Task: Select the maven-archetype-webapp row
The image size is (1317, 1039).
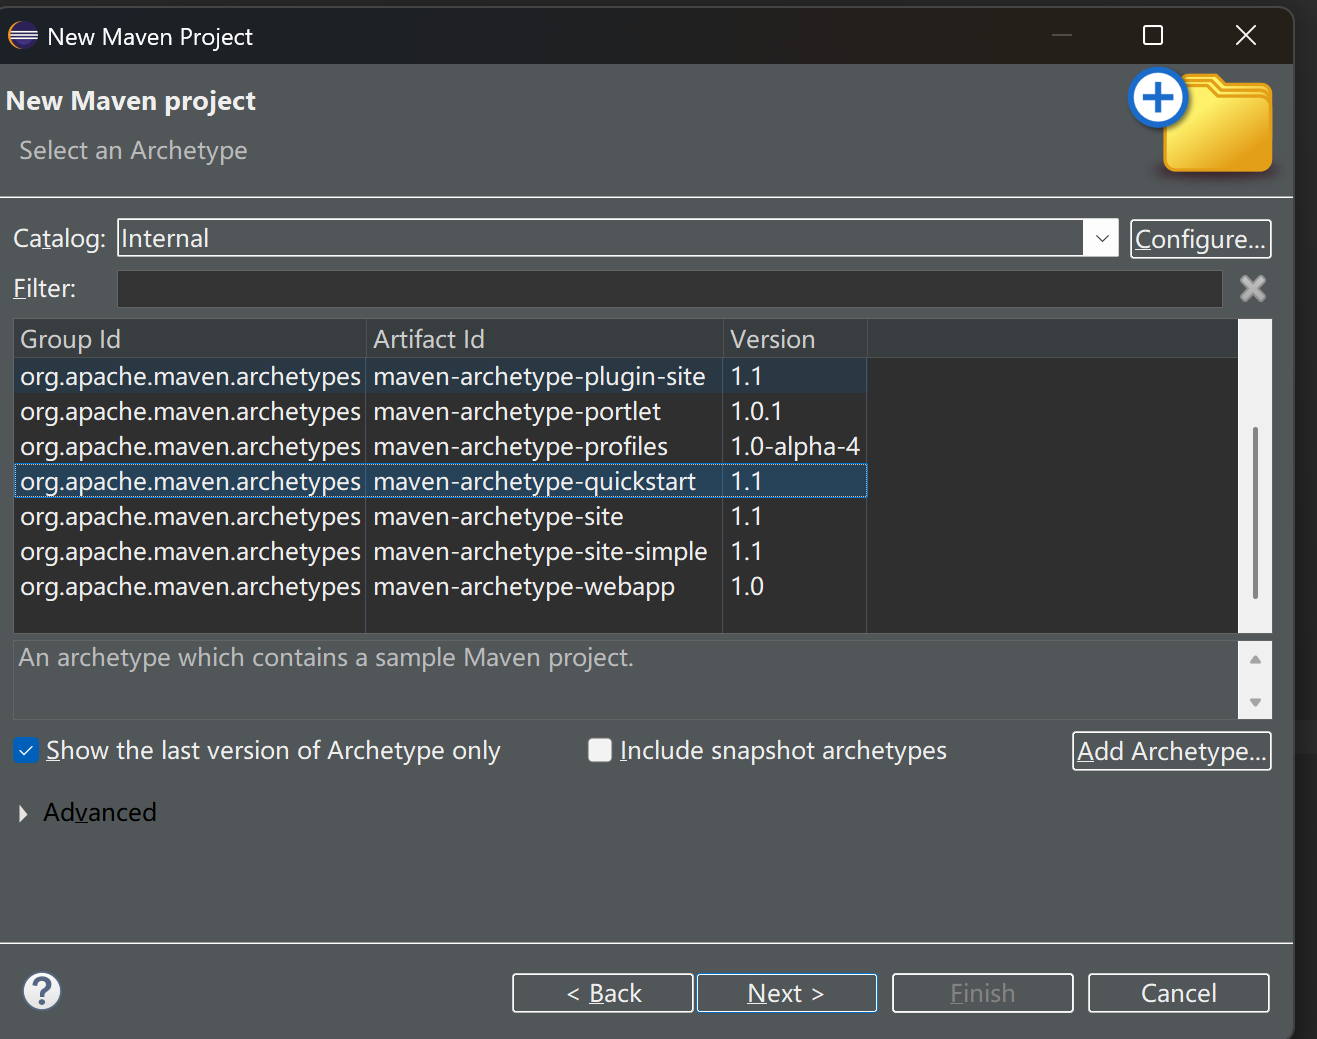Action: coord(523,587)
